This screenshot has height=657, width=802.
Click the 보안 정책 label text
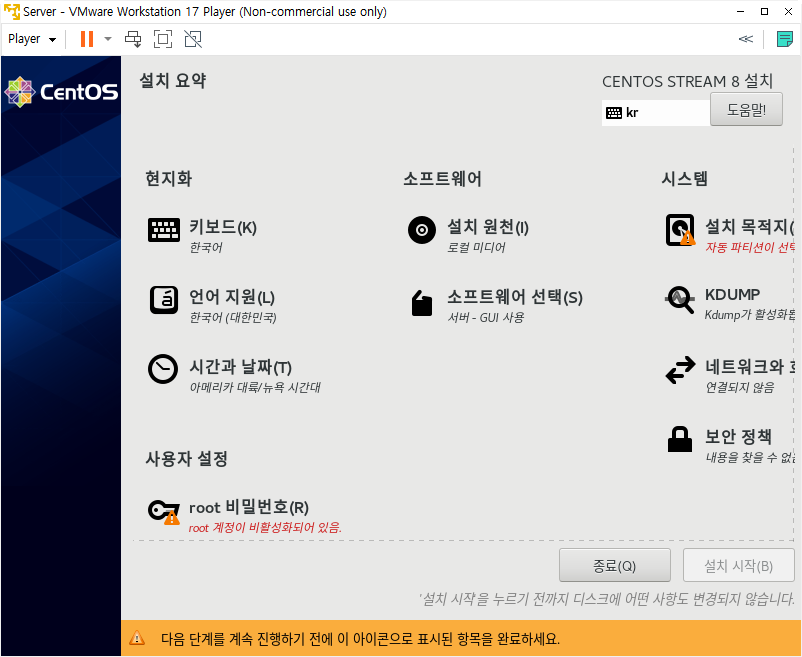738,437
